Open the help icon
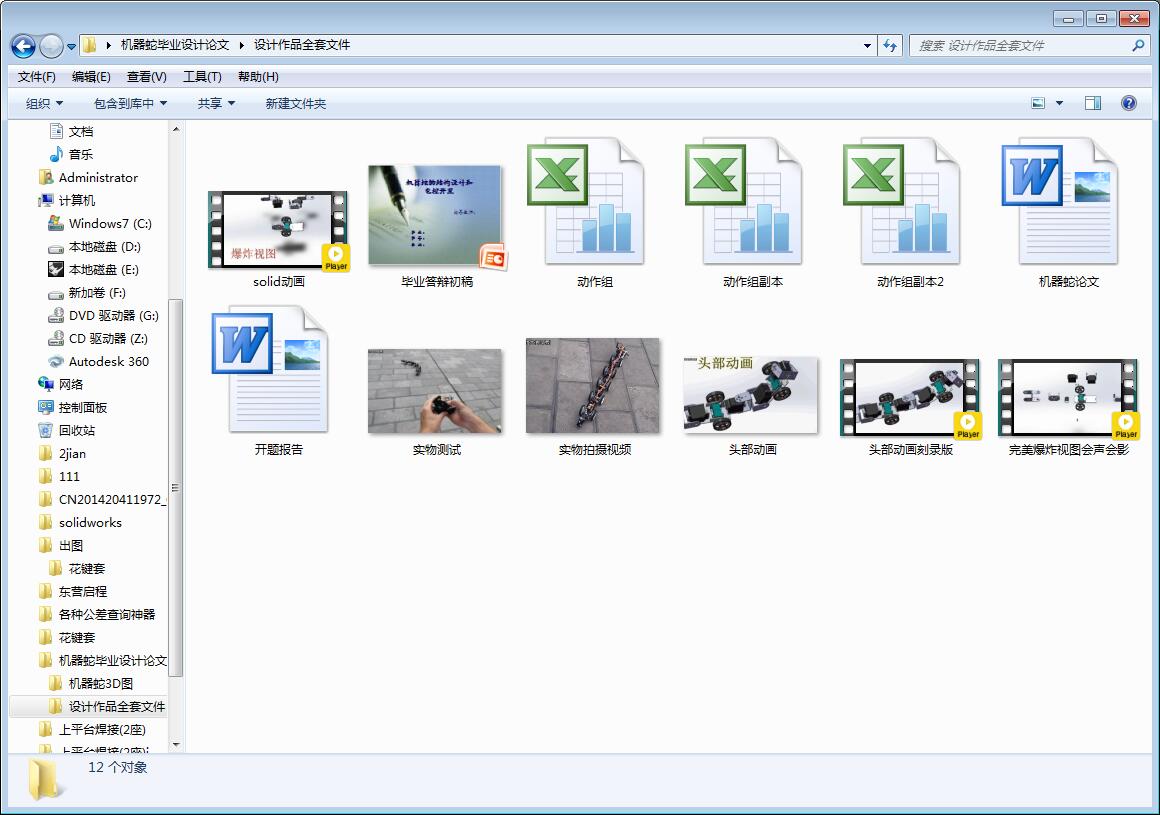 point(1129,104)
